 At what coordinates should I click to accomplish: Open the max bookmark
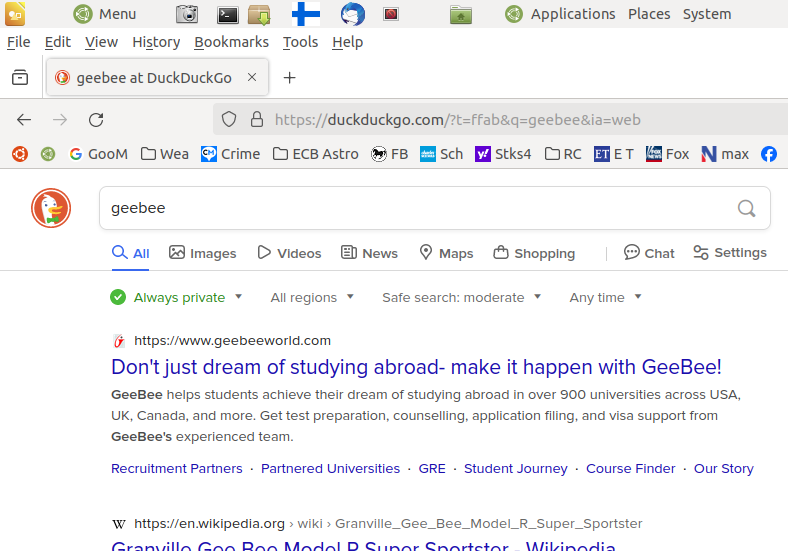pyautogui.click(x=725, y=154)
